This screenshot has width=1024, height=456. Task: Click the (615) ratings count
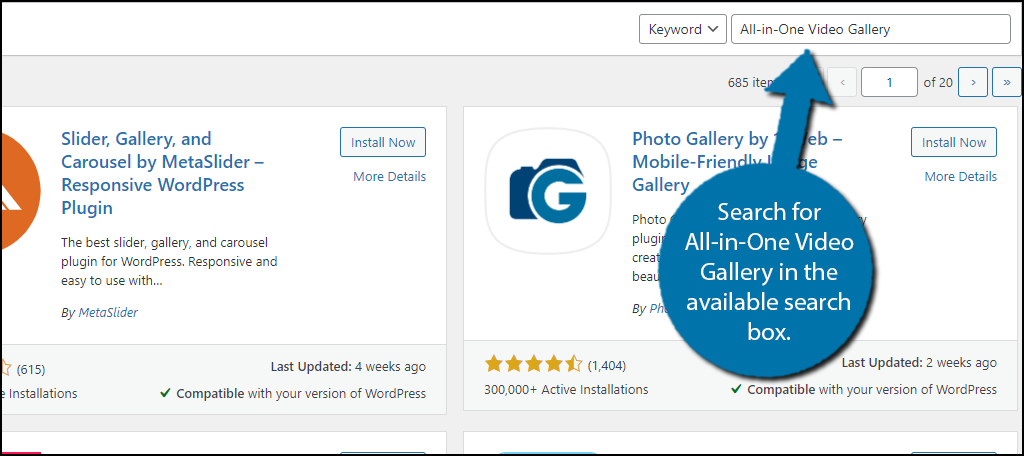[31, 370]
